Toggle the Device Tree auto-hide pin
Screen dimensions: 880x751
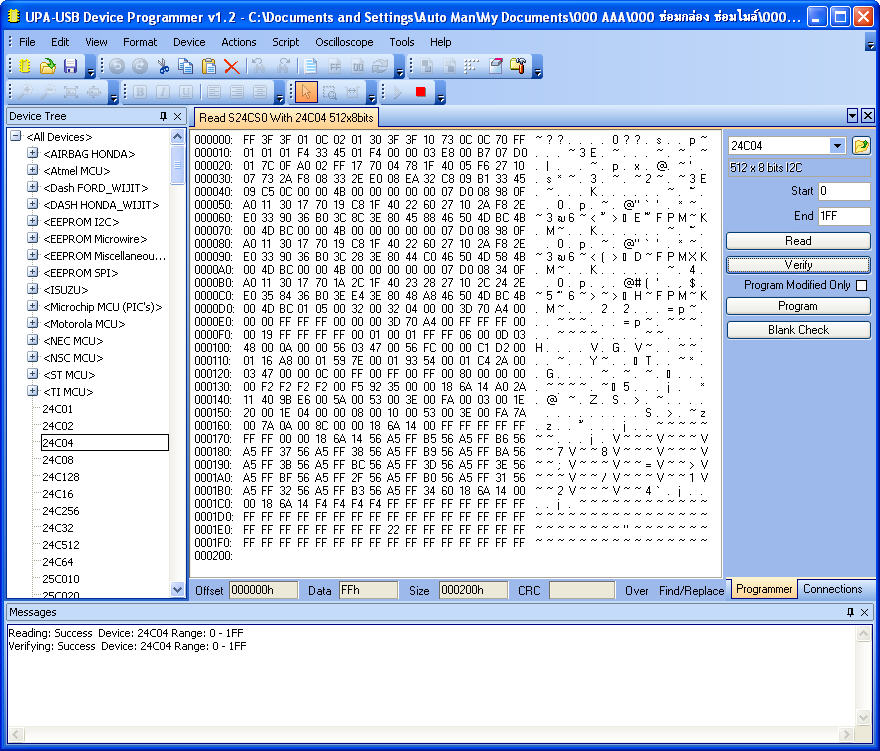click(x=163, y=116)
